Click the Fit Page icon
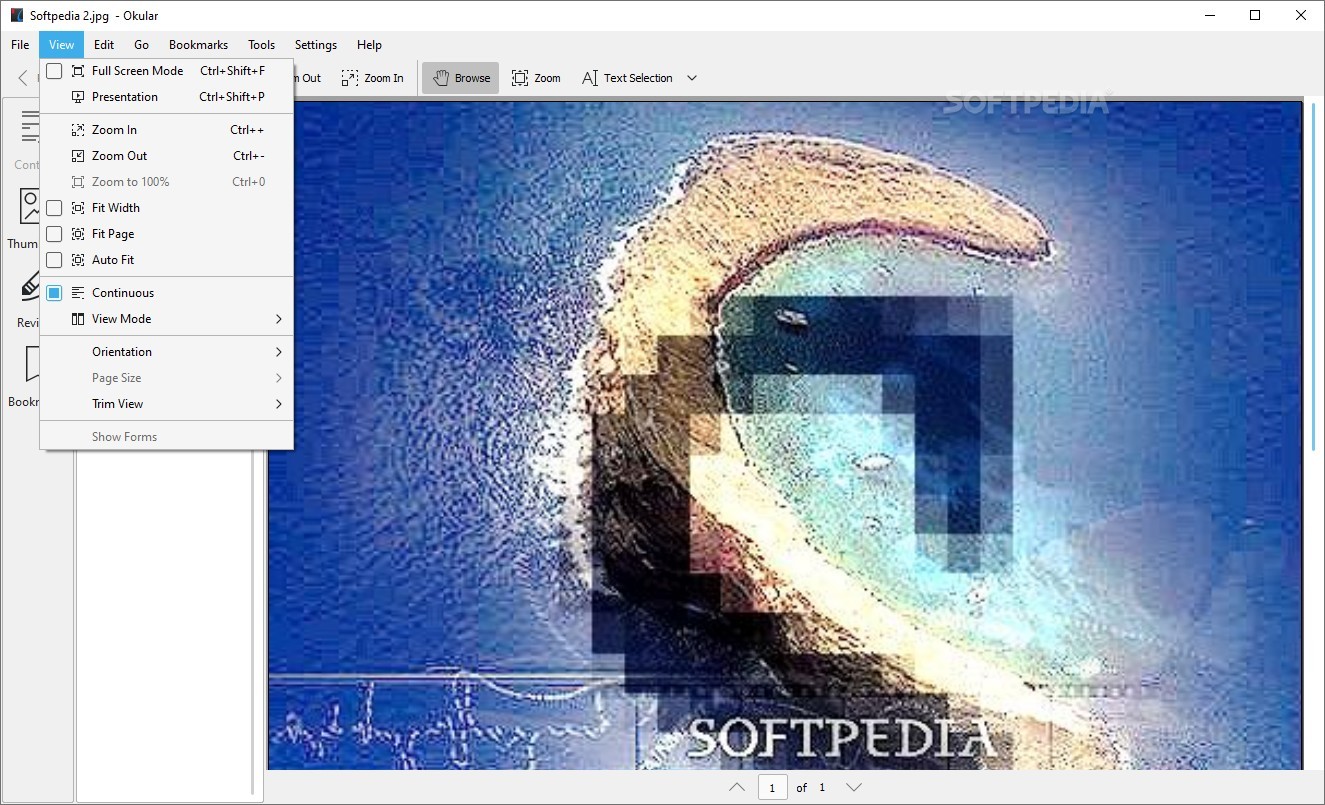The image size is (1325, 805). pos(78,234)
